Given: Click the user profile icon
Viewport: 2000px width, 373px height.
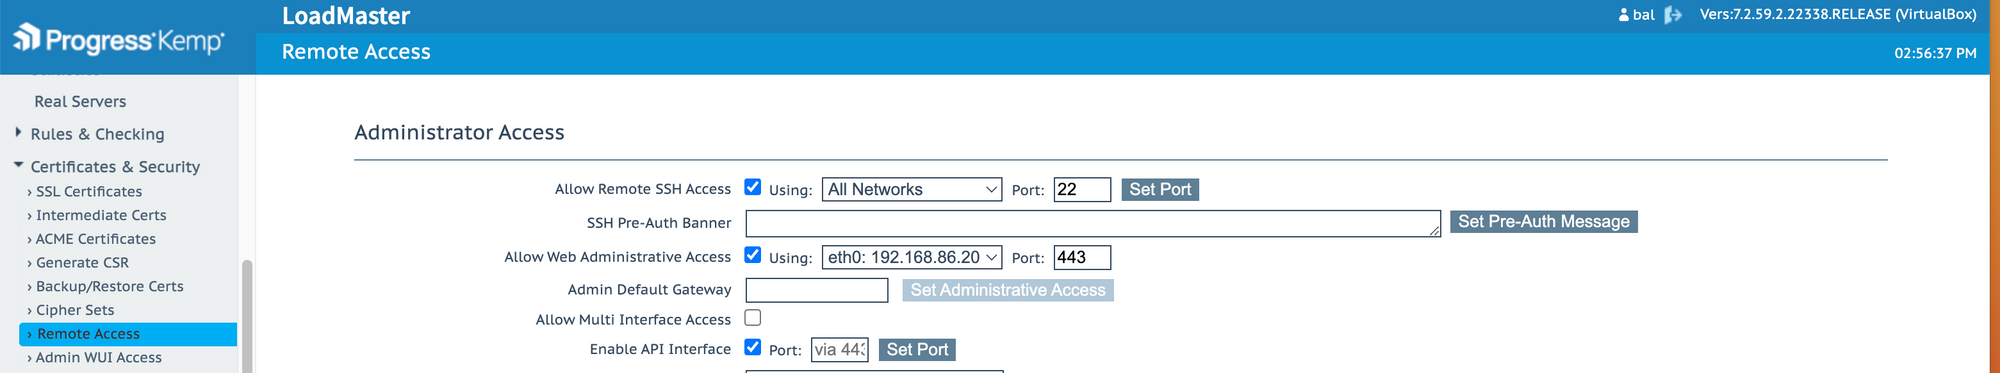Looking at the screenshot, I should (1624, 15).
